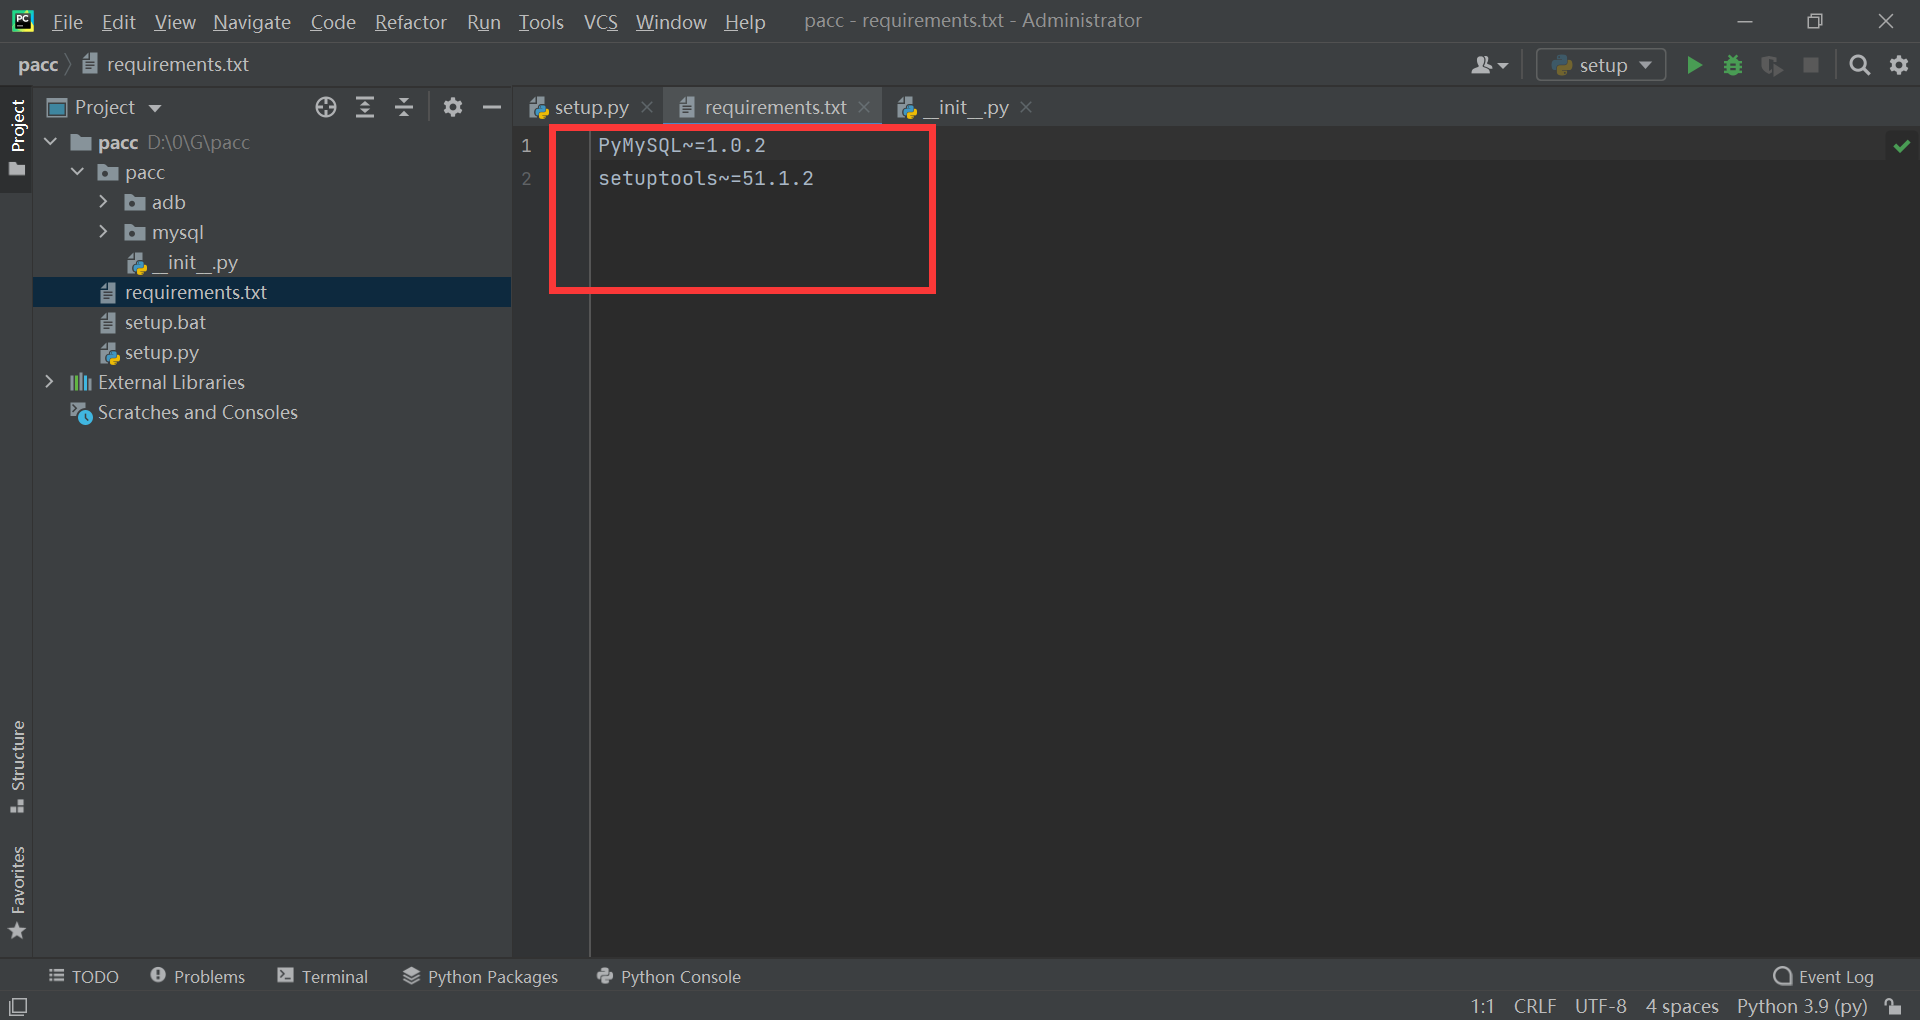The width and height of the screenshot is (1920, 1020).
Task: Open IDE Settings via gear icon in toolbar
Action: pos(1899,64)
